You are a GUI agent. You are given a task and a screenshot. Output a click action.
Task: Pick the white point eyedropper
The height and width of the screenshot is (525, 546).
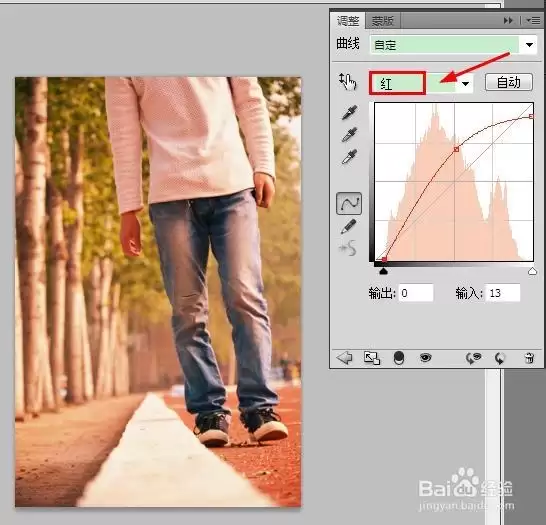click(349, 157)
